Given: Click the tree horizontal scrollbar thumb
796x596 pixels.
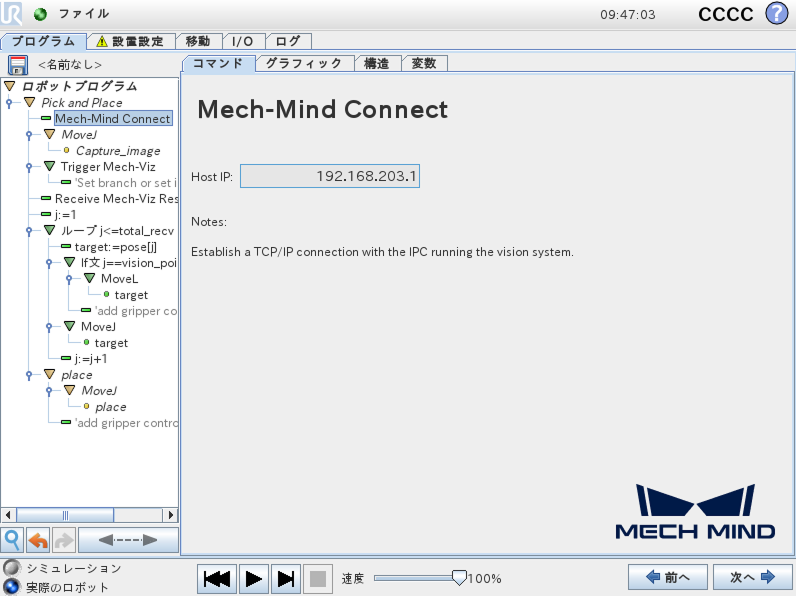Looking at the screenshot, I should pyautogui.click(x=65, y=515).
